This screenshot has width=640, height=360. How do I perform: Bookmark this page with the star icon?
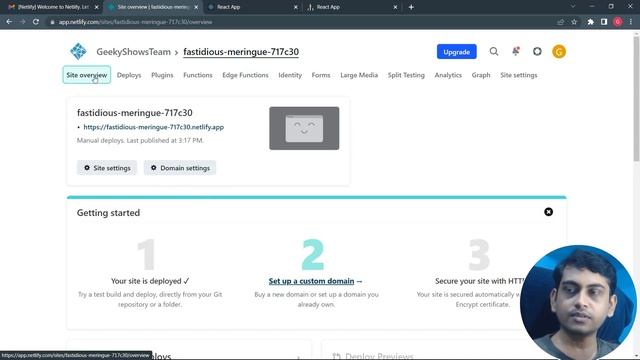click(x=574, y=22)
